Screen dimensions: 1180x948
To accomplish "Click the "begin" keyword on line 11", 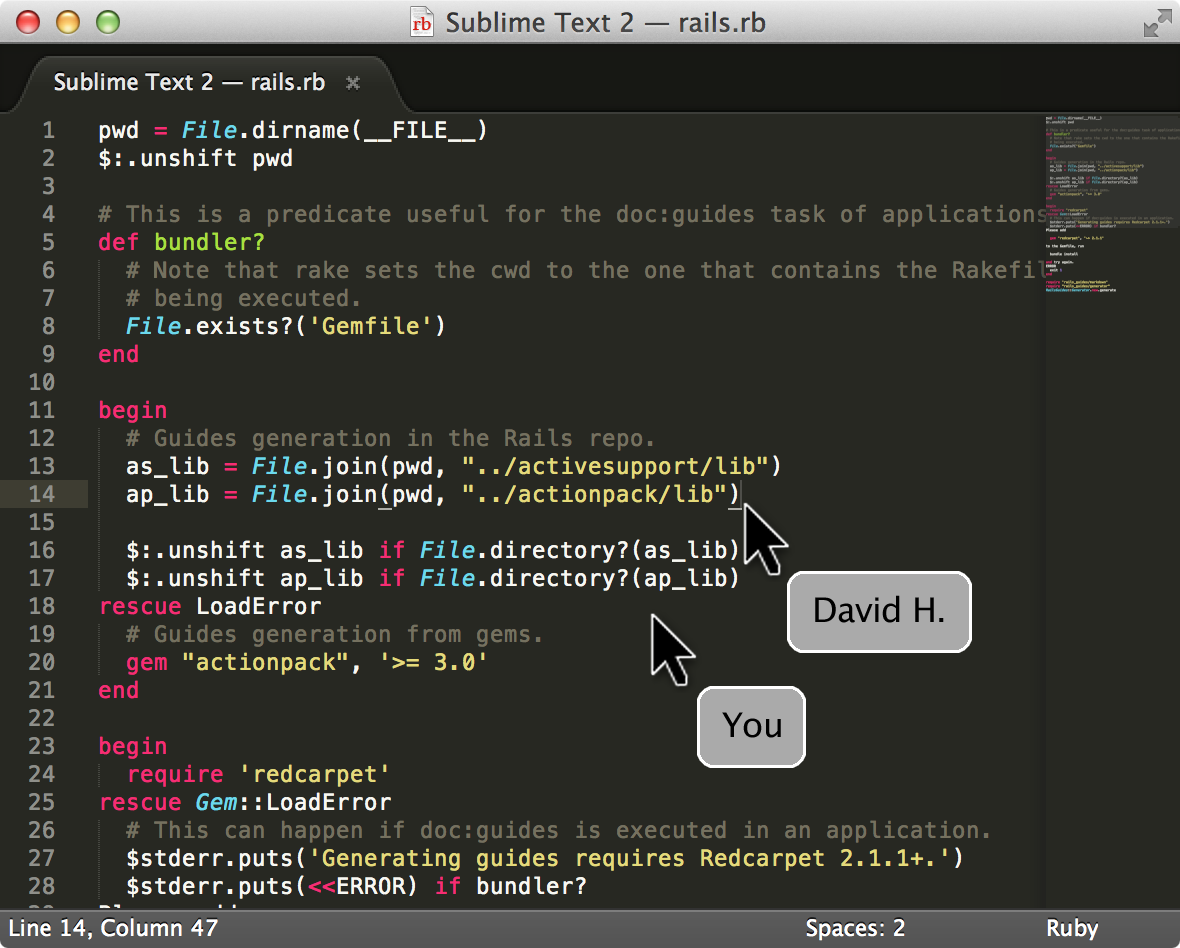I will click(x=132, y=411).
